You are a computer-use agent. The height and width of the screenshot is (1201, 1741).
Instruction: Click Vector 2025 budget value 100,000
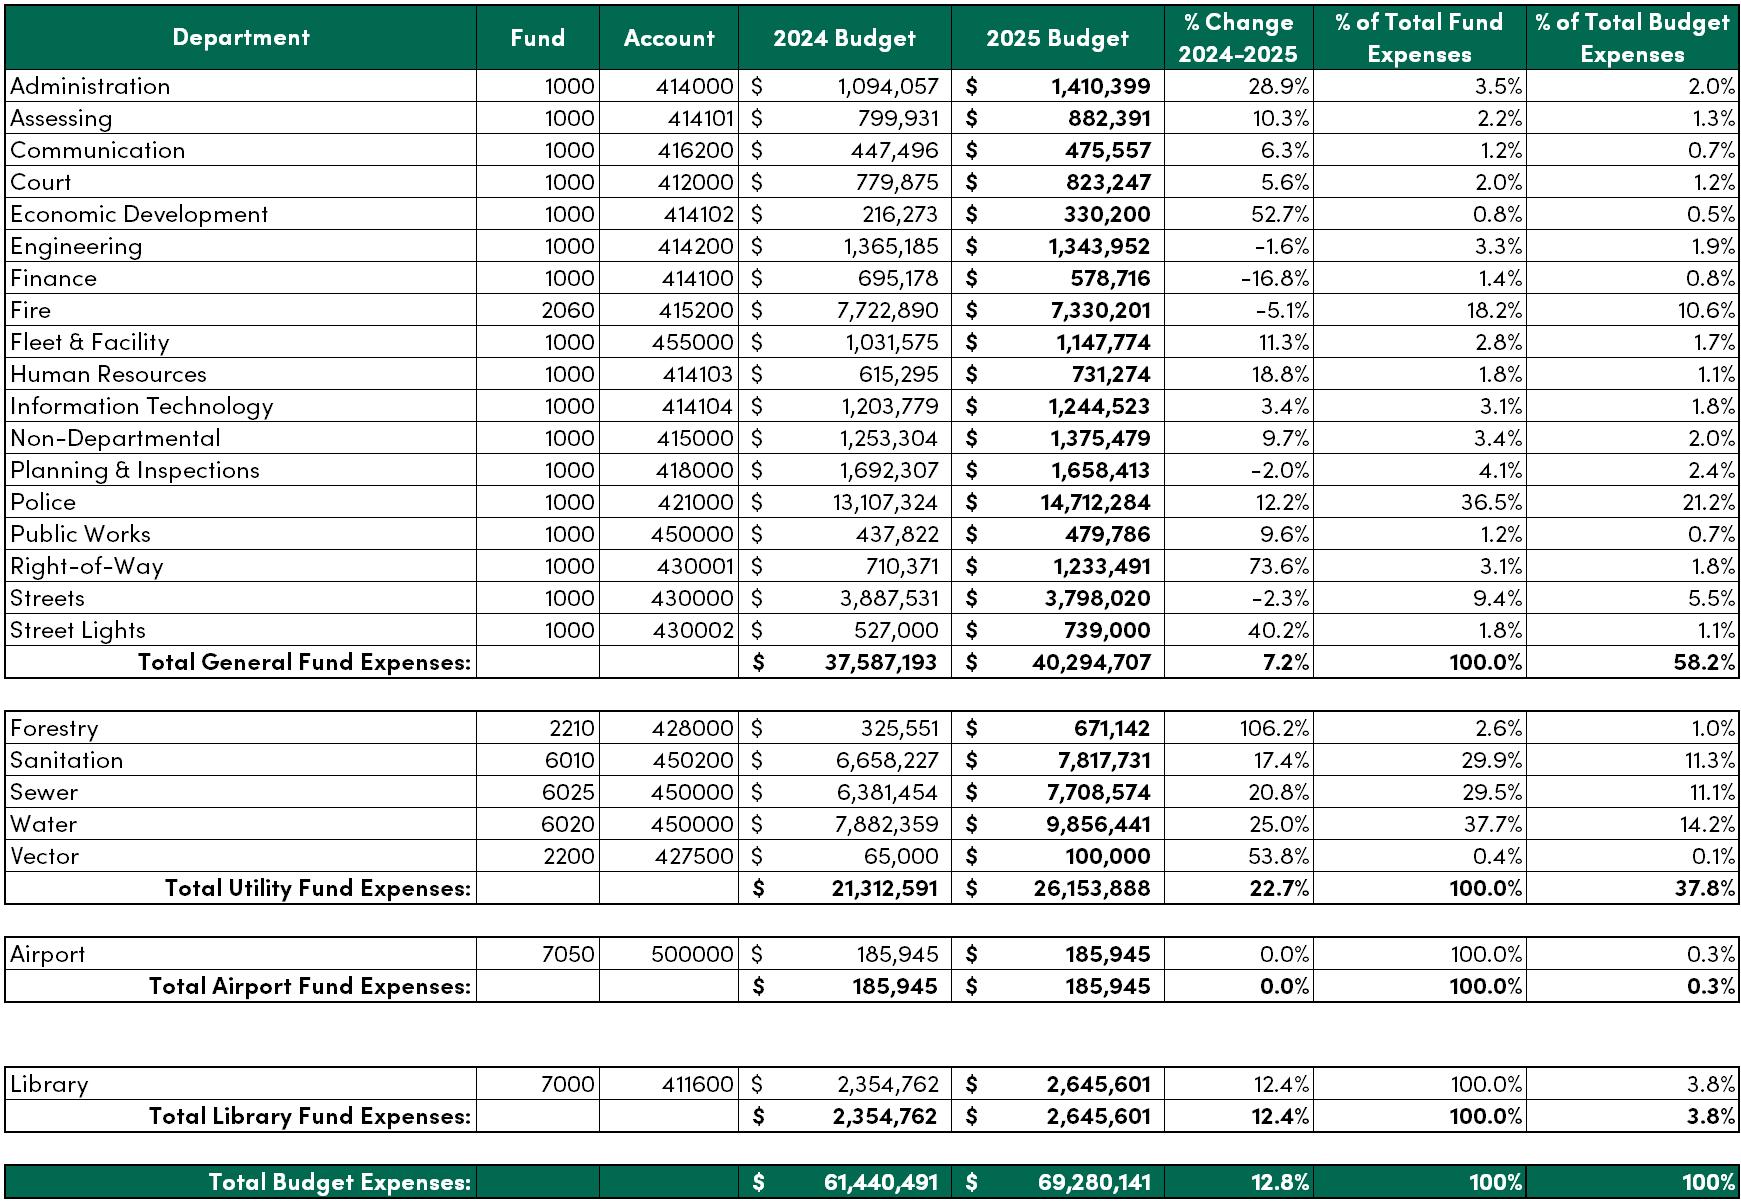(1108, 856)
